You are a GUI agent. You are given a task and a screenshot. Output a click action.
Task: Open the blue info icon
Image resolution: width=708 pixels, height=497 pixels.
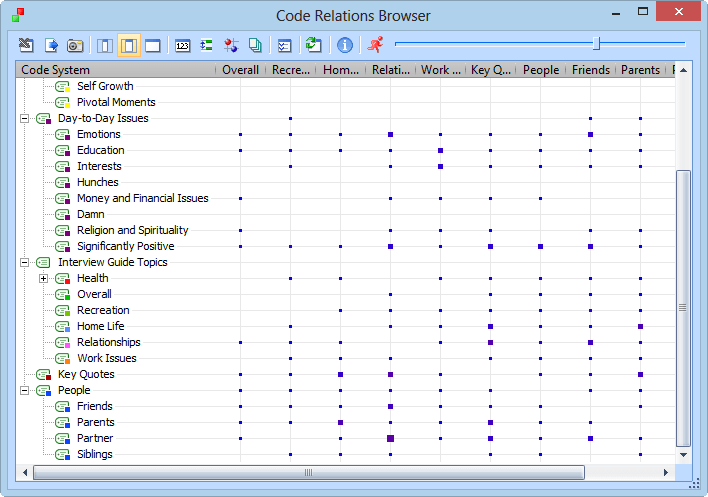(345, 45)
